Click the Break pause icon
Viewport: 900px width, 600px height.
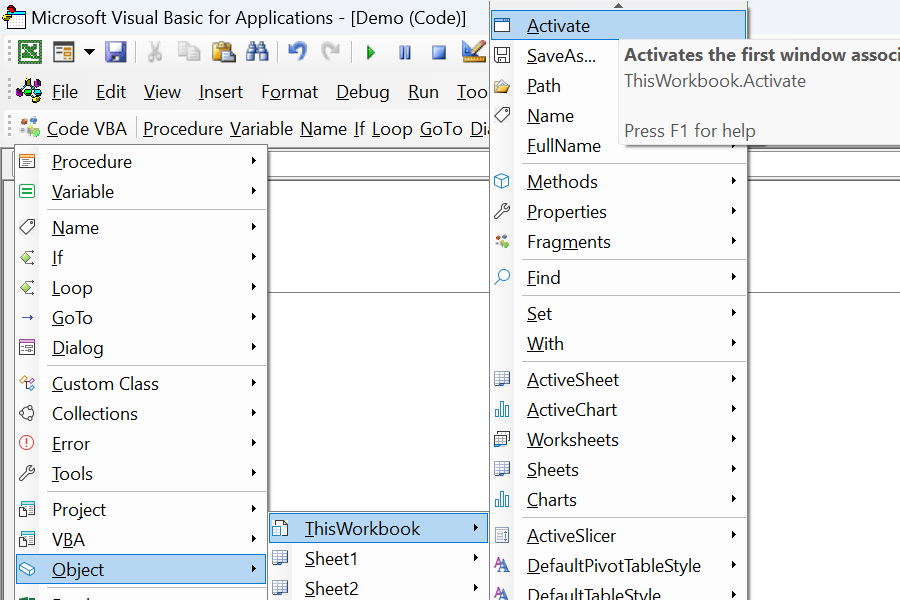[x=405, y=53]
